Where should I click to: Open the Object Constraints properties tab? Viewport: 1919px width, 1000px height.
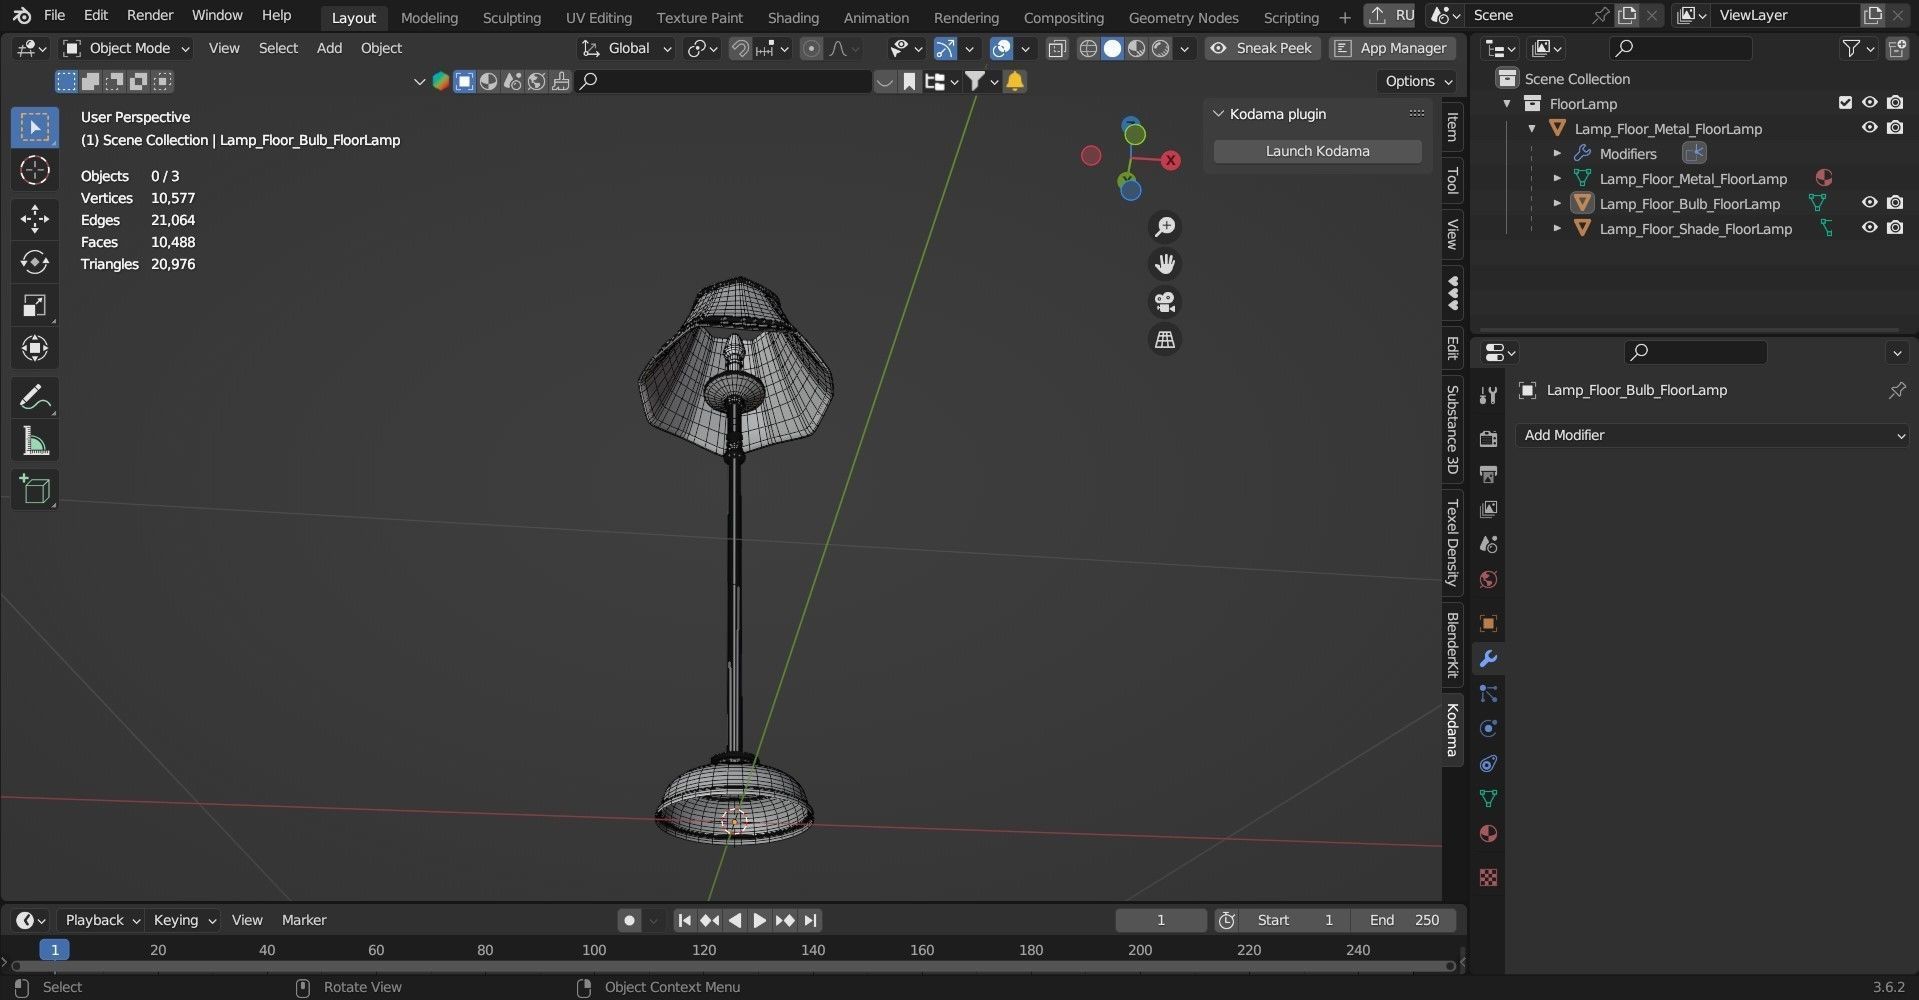pos(1488,763)
